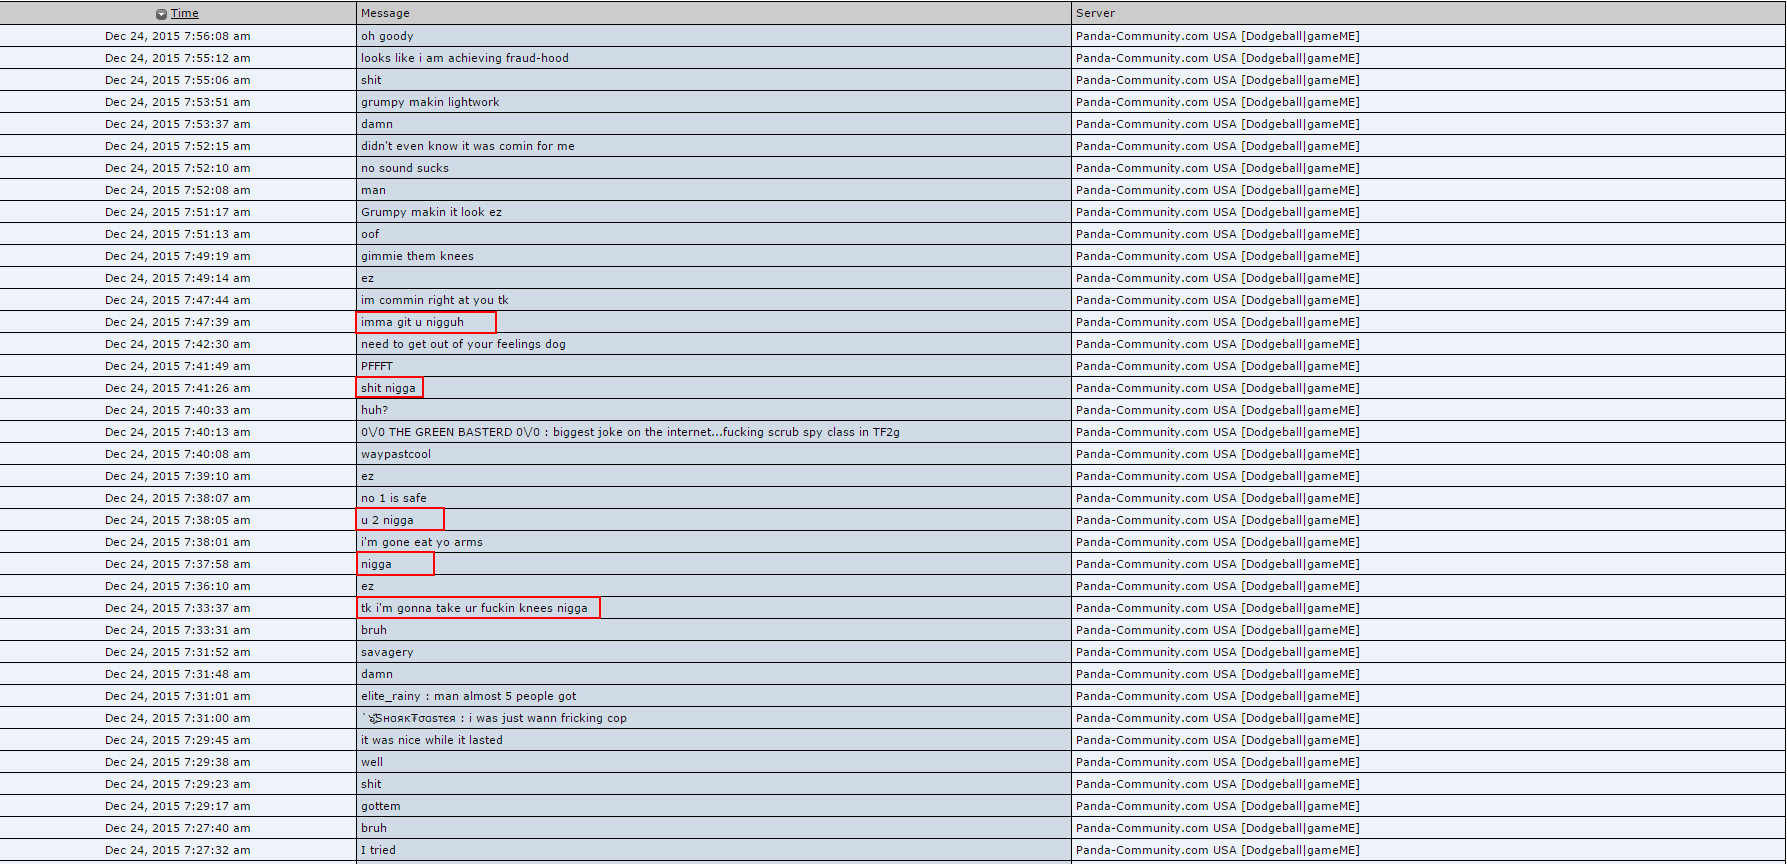Click timestamp Dec 24, 2015 7:47:44 am
Image resolution: width=1787 pixels, height=864 pixels.
tap(178, 300)
